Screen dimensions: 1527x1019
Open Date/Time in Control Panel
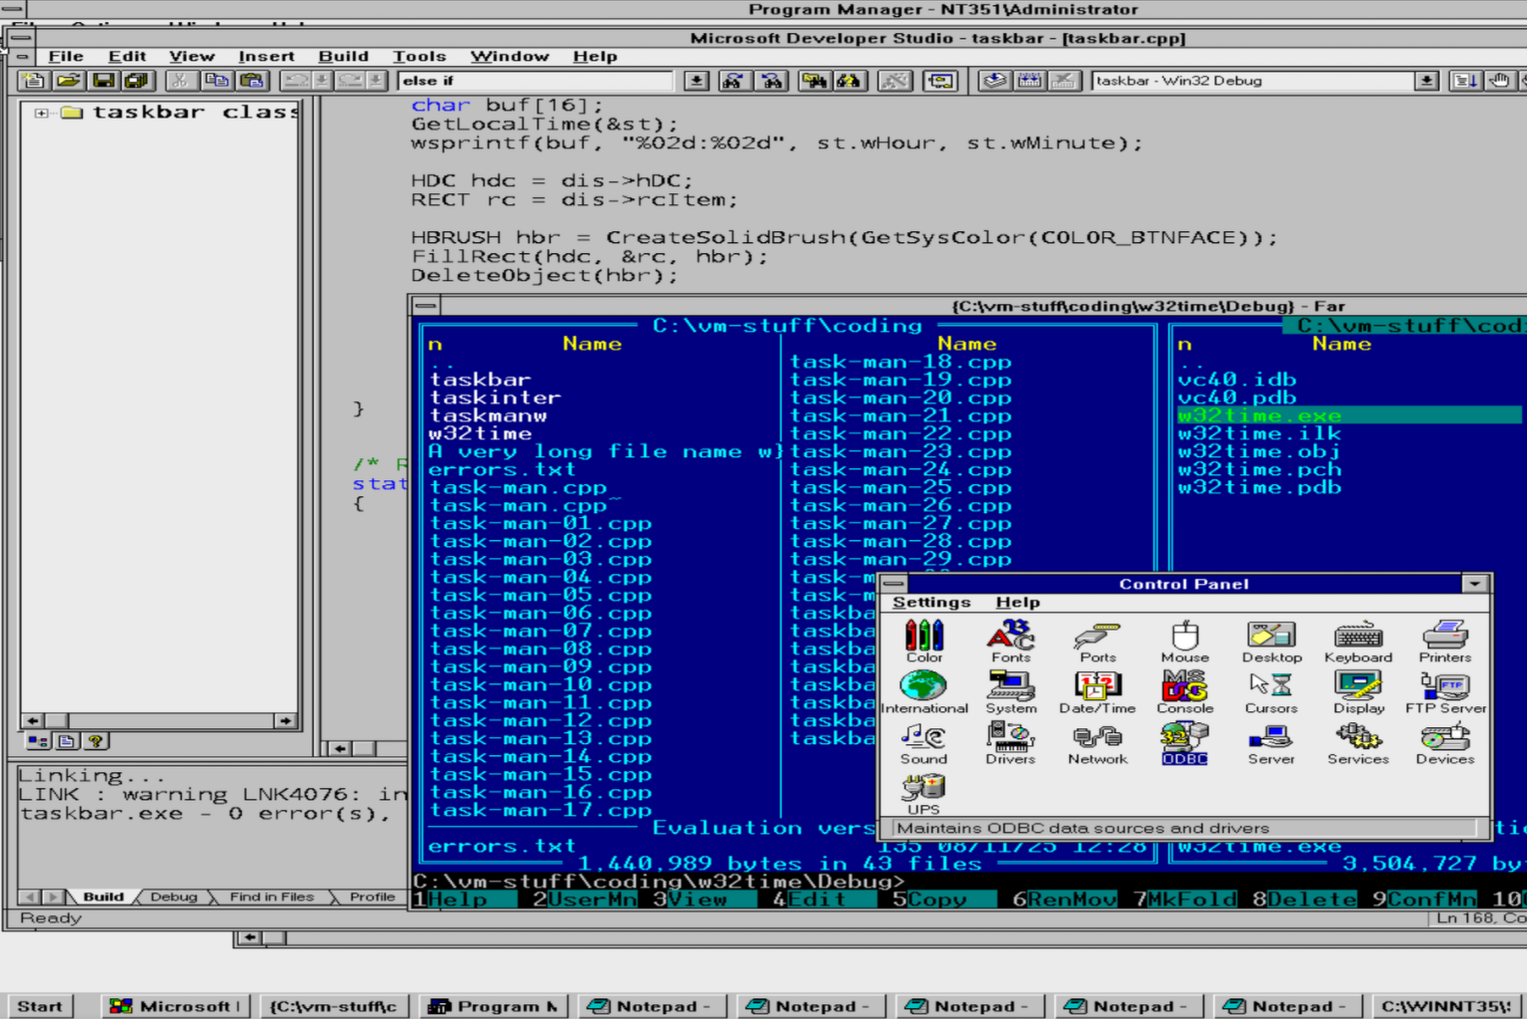coord(1097,692)
